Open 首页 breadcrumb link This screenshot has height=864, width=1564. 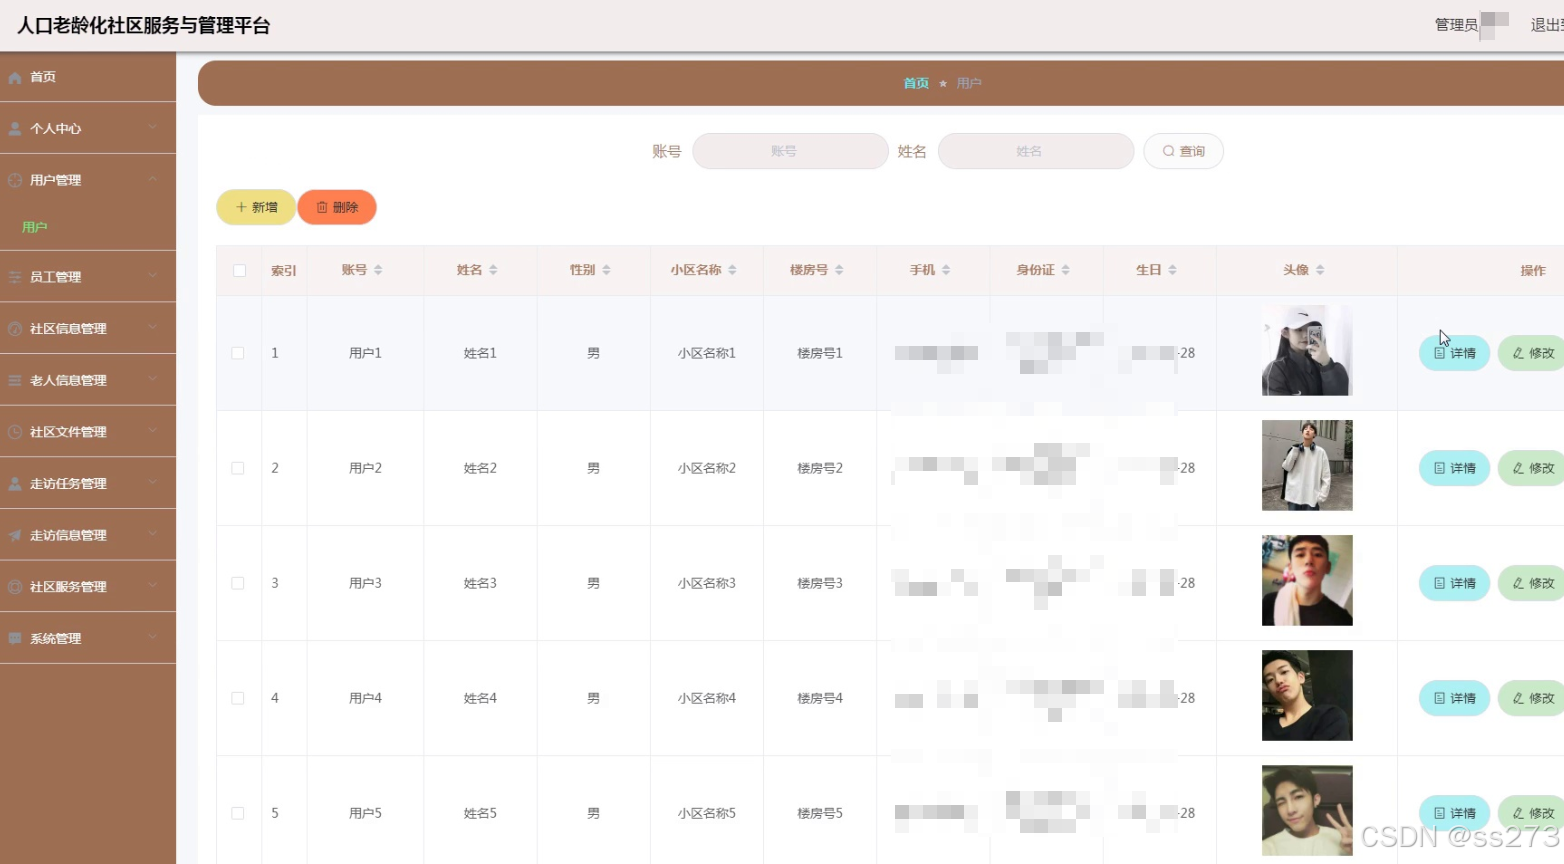(x=916, y=83)
